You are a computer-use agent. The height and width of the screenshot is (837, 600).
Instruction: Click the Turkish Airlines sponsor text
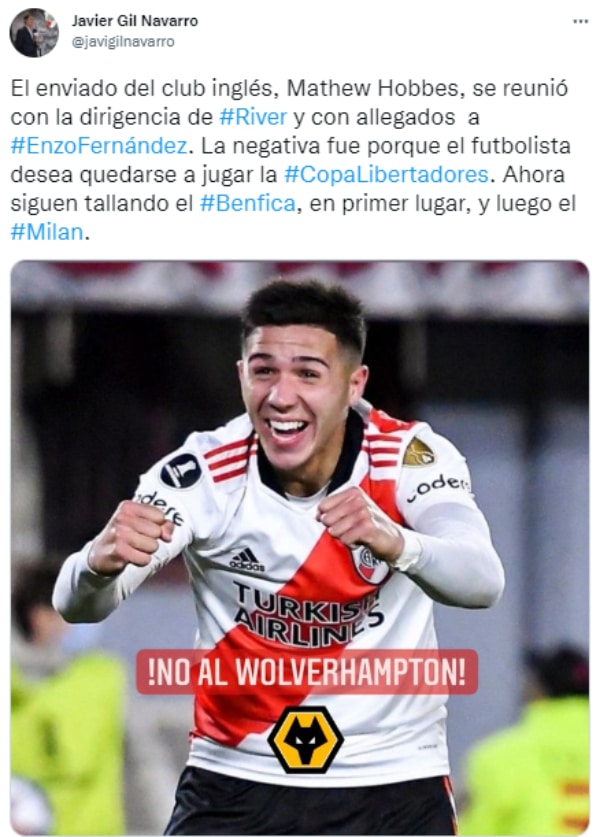pos(308,613)
